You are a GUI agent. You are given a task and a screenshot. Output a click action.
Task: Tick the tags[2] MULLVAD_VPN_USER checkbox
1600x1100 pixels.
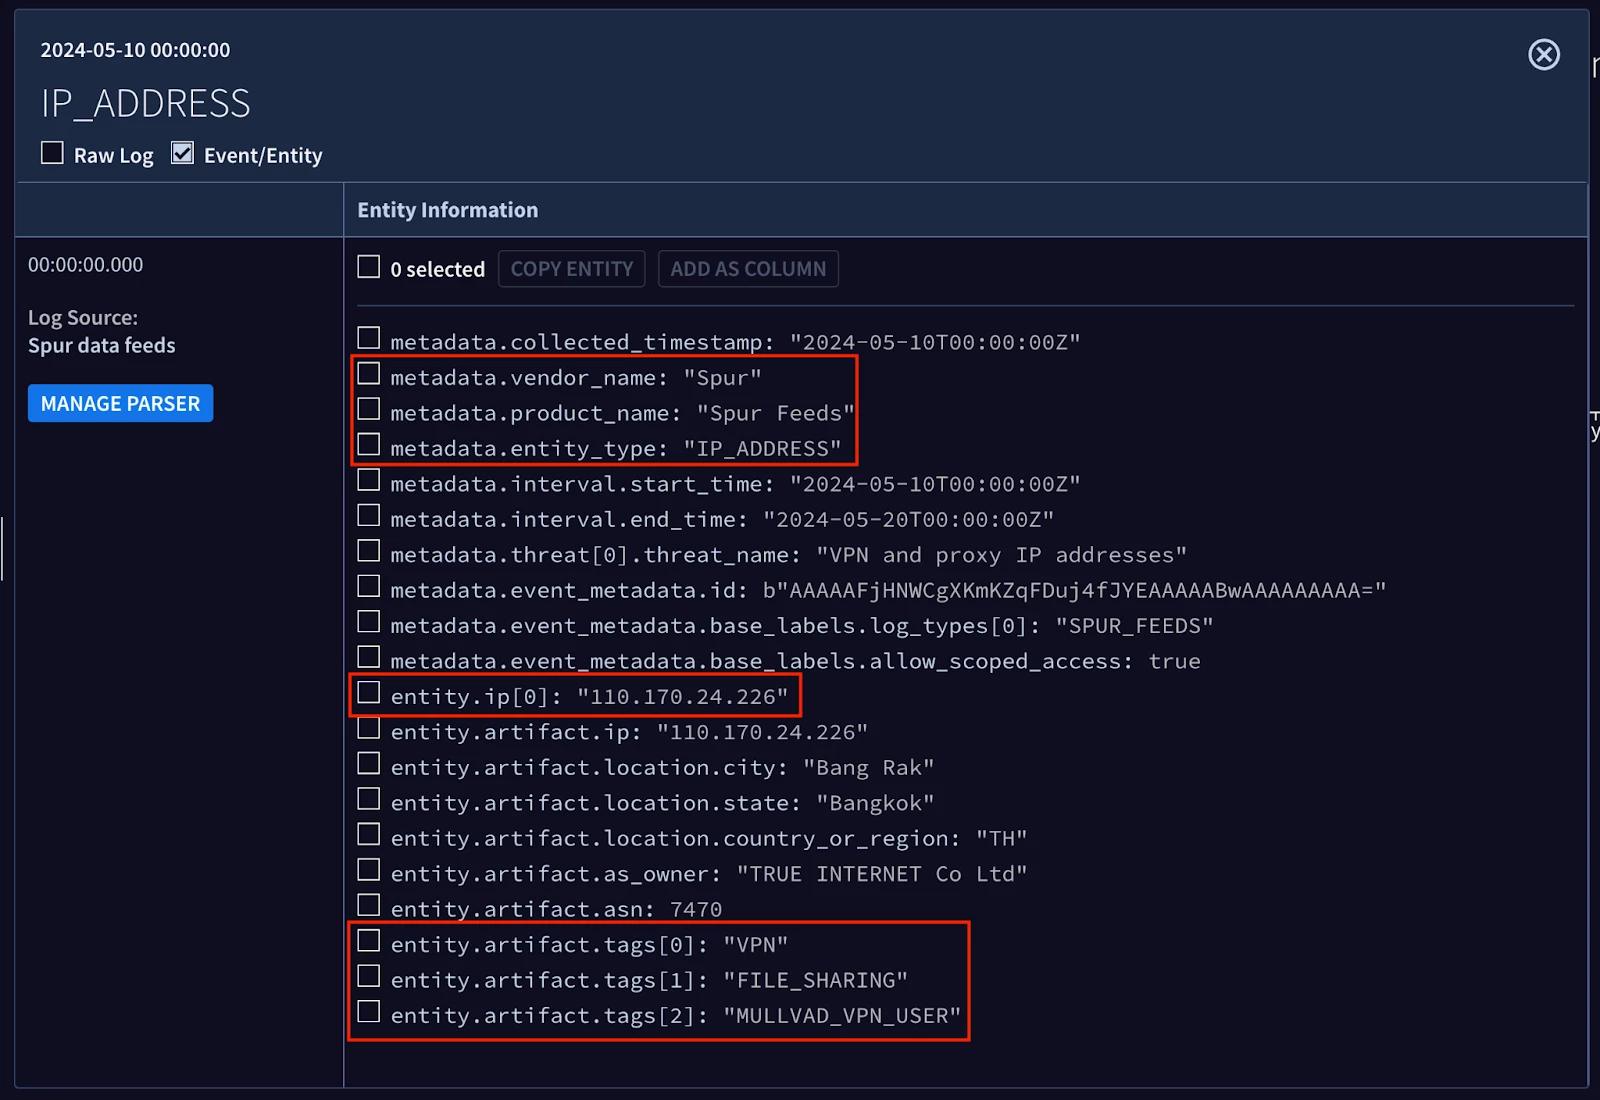pyautogui.click(x=369, y=1012)
